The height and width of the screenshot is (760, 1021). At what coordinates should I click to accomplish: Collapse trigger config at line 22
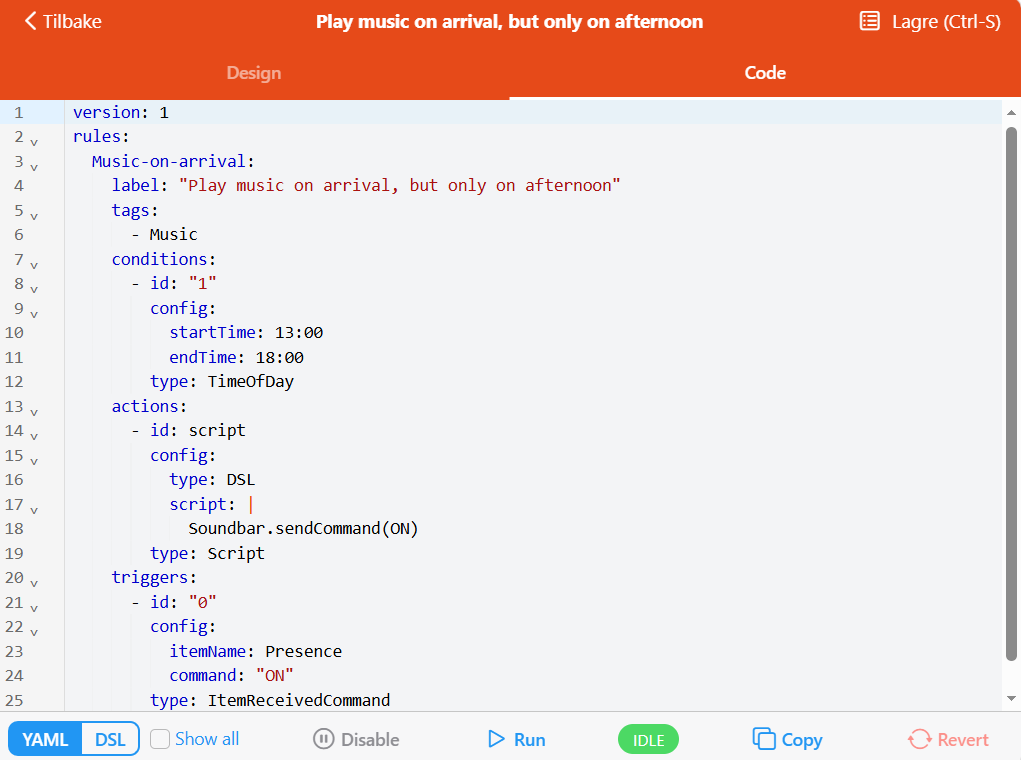click(34, 632)
